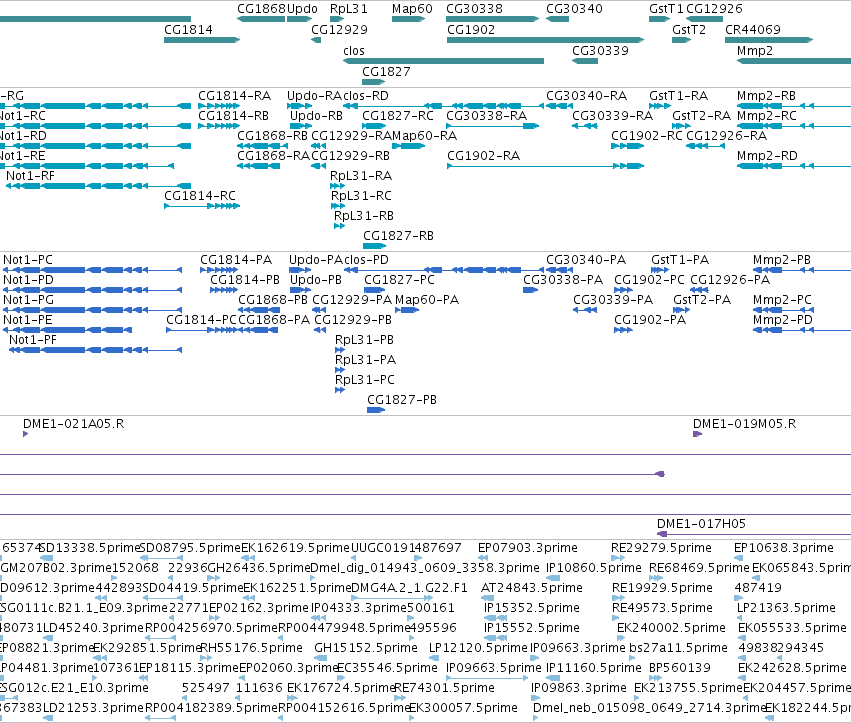
Task: Click the GstT2-PA protein label
Action: point(702,300)
